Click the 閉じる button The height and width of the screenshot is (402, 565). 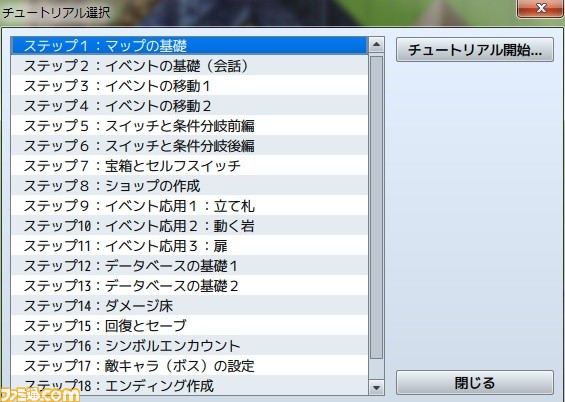point(475,383)
